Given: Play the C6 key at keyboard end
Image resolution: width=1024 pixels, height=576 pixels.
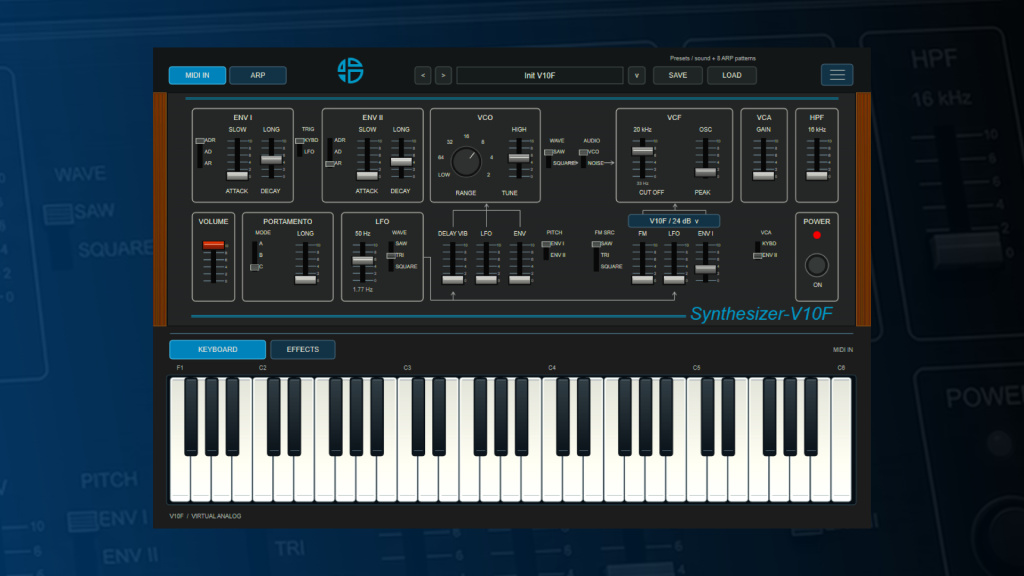Looking at the screenshot, I should [x=841, y=441].
